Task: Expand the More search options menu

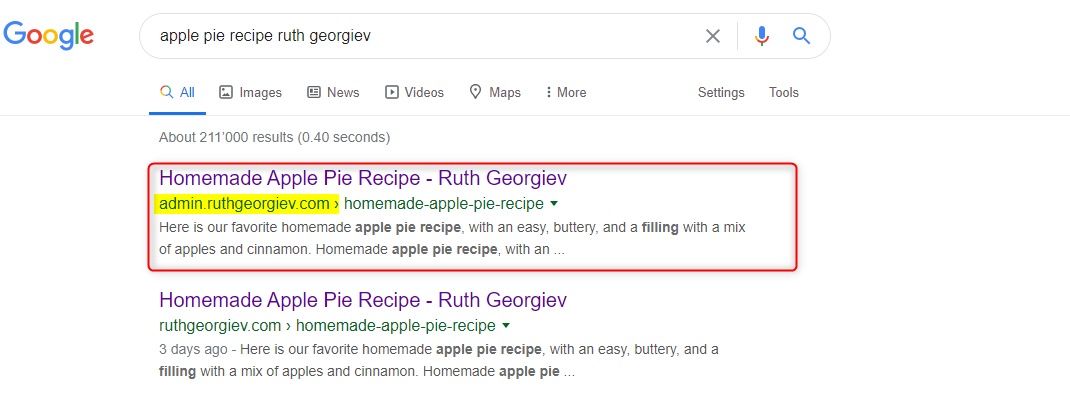Action: pyautogui.click(x=566, y=92)
